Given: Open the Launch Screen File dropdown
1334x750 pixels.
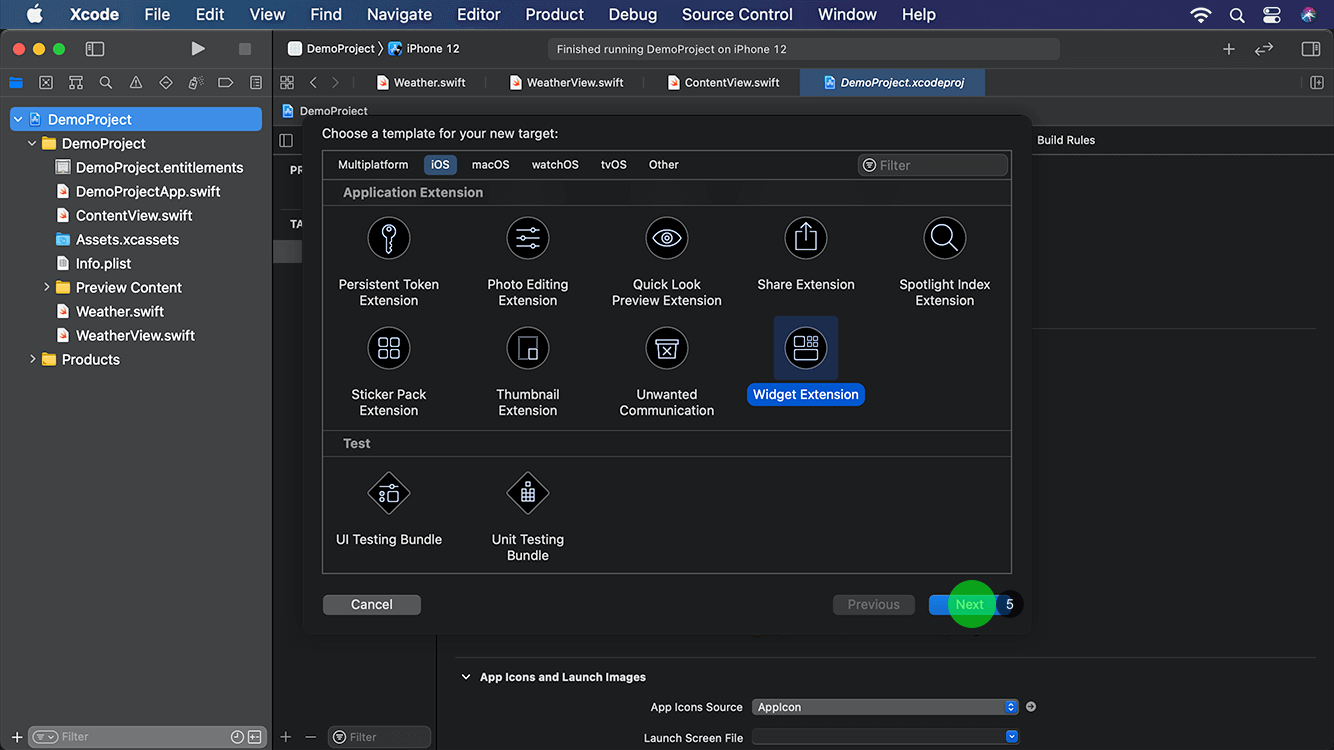Looking at the screenshot, I should click(885, 738).
